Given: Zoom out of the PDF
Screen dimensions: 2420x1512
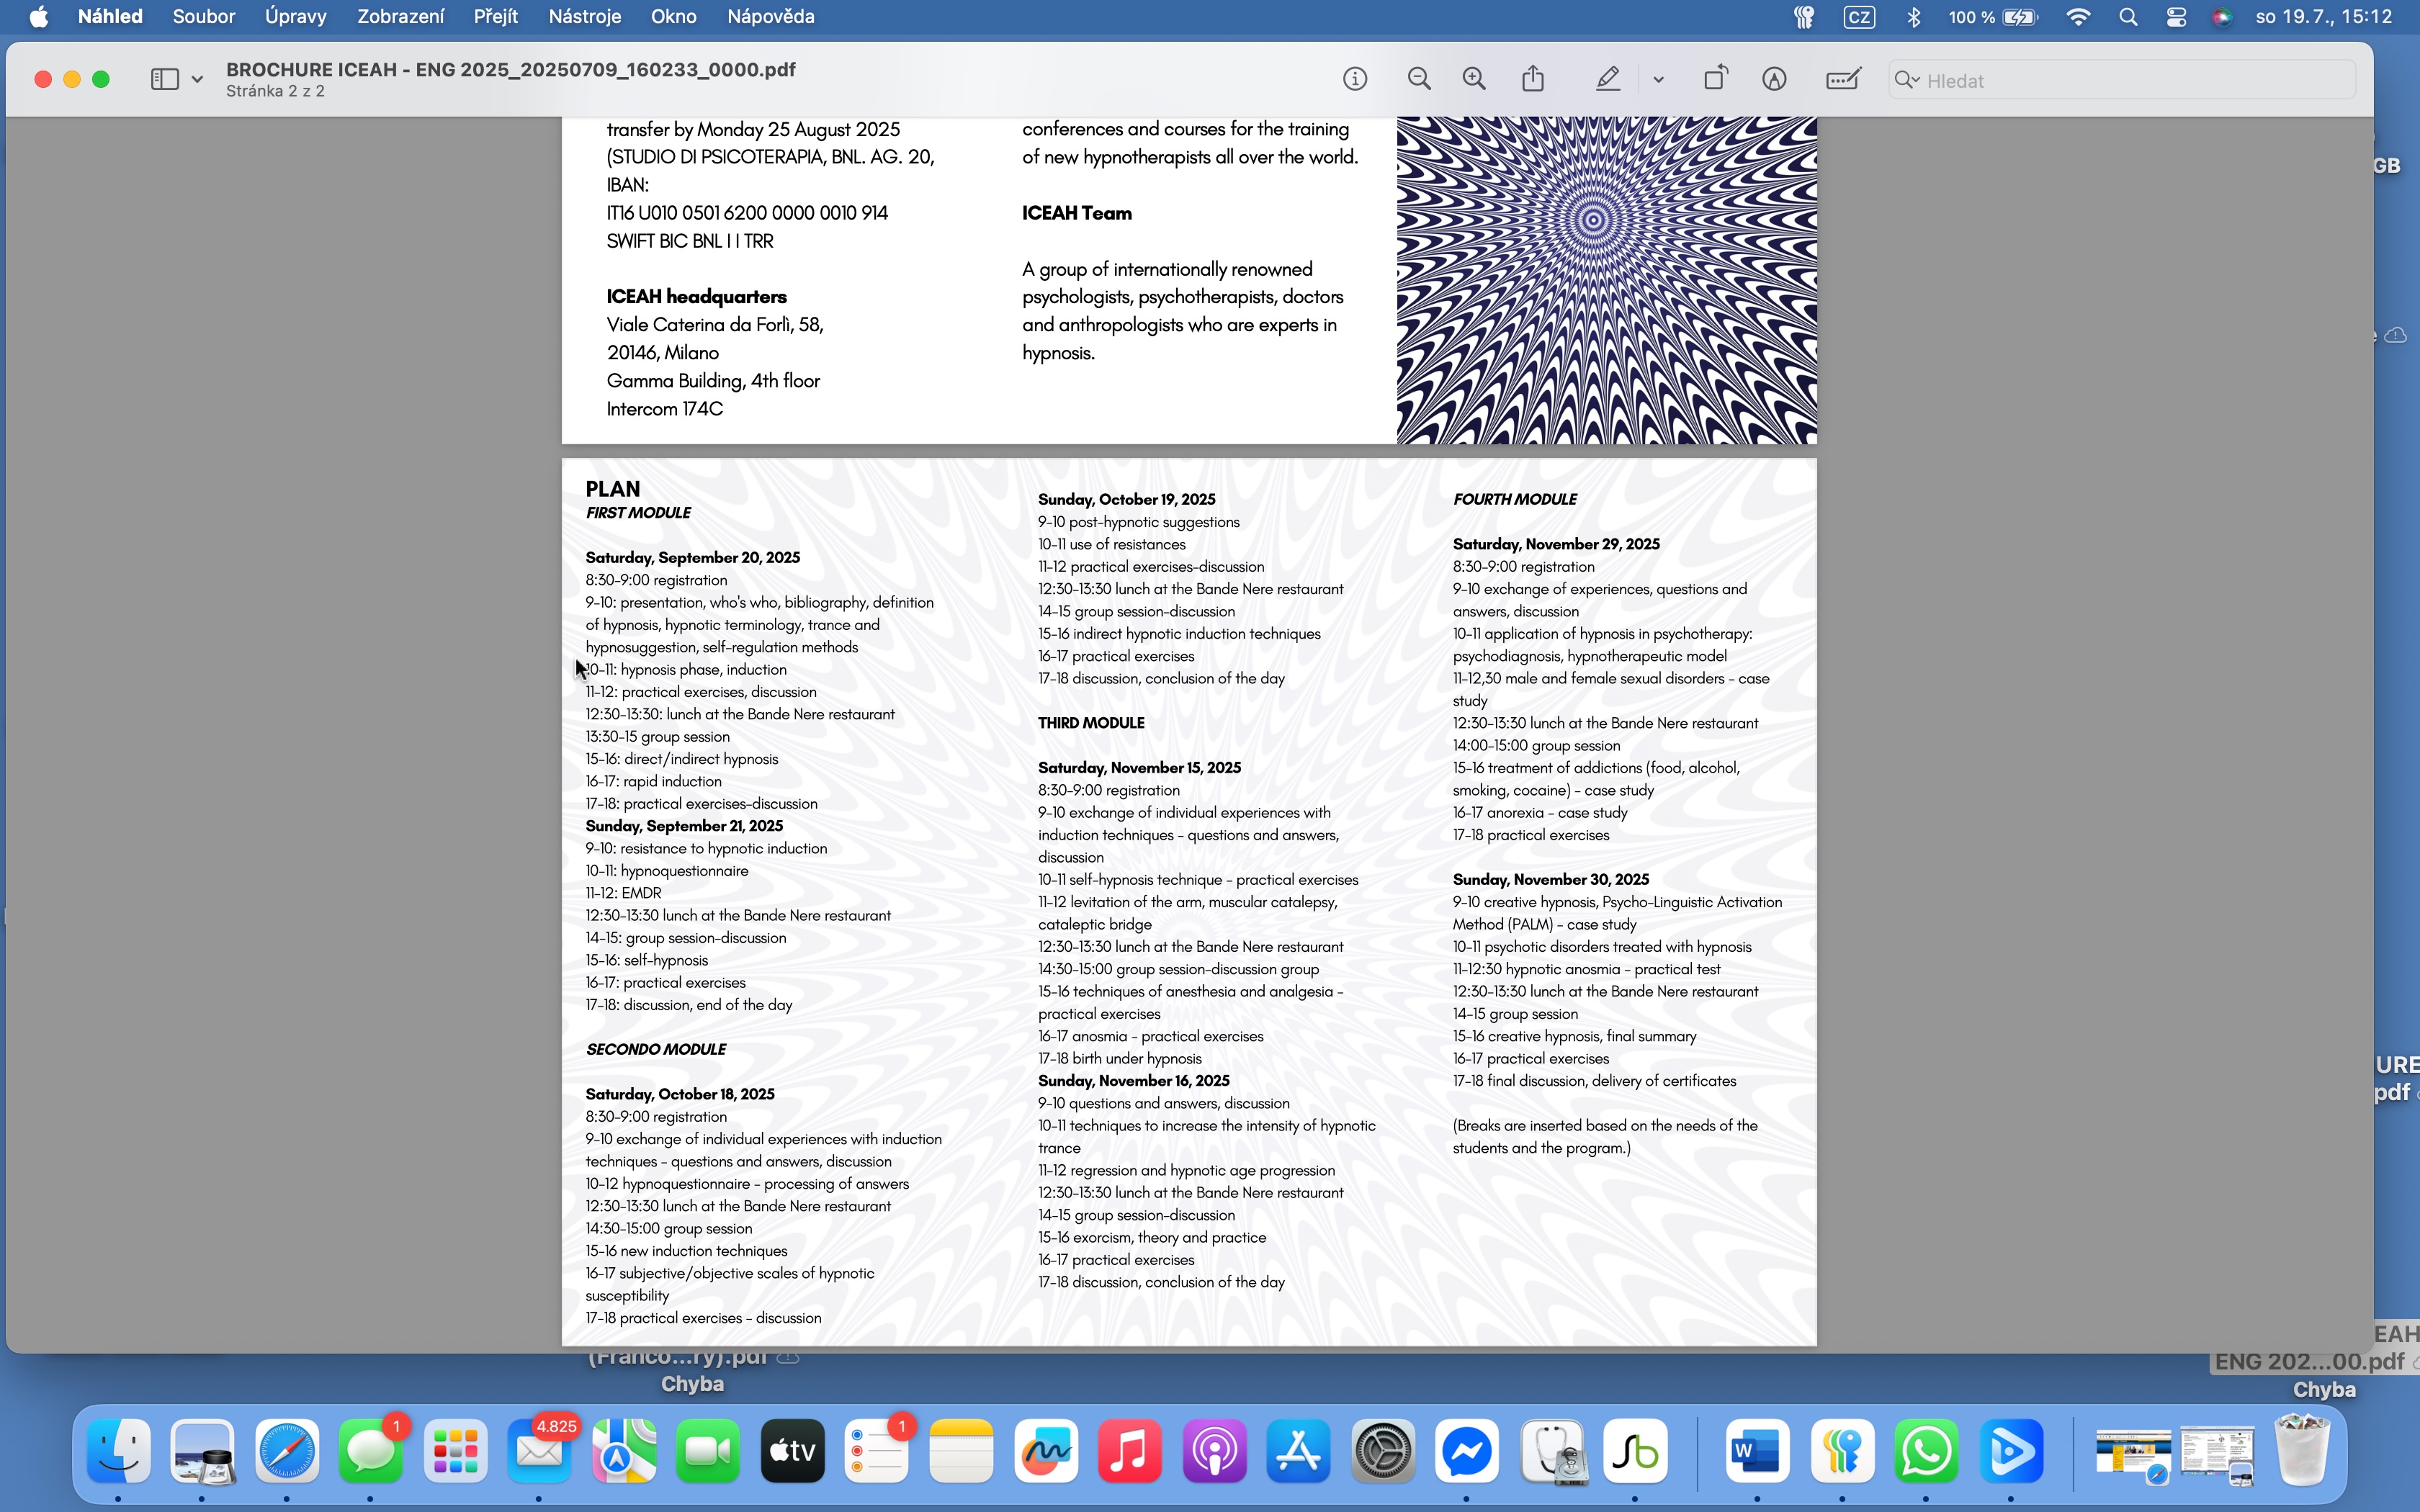Looking at the screenshot, I should pyautogui.click(x=1419, y=79).
